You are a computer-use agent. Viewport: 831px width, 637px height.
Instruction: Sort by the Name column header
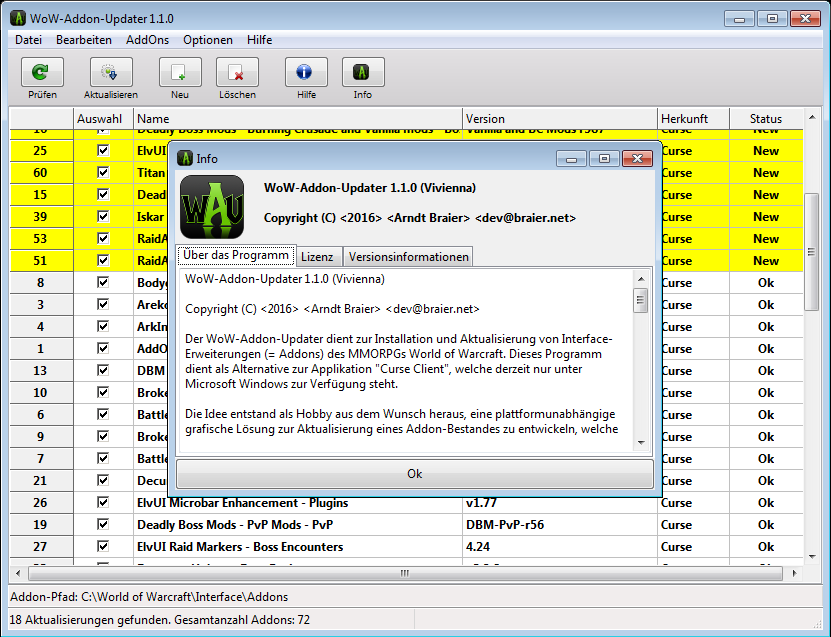coord(297,119)
